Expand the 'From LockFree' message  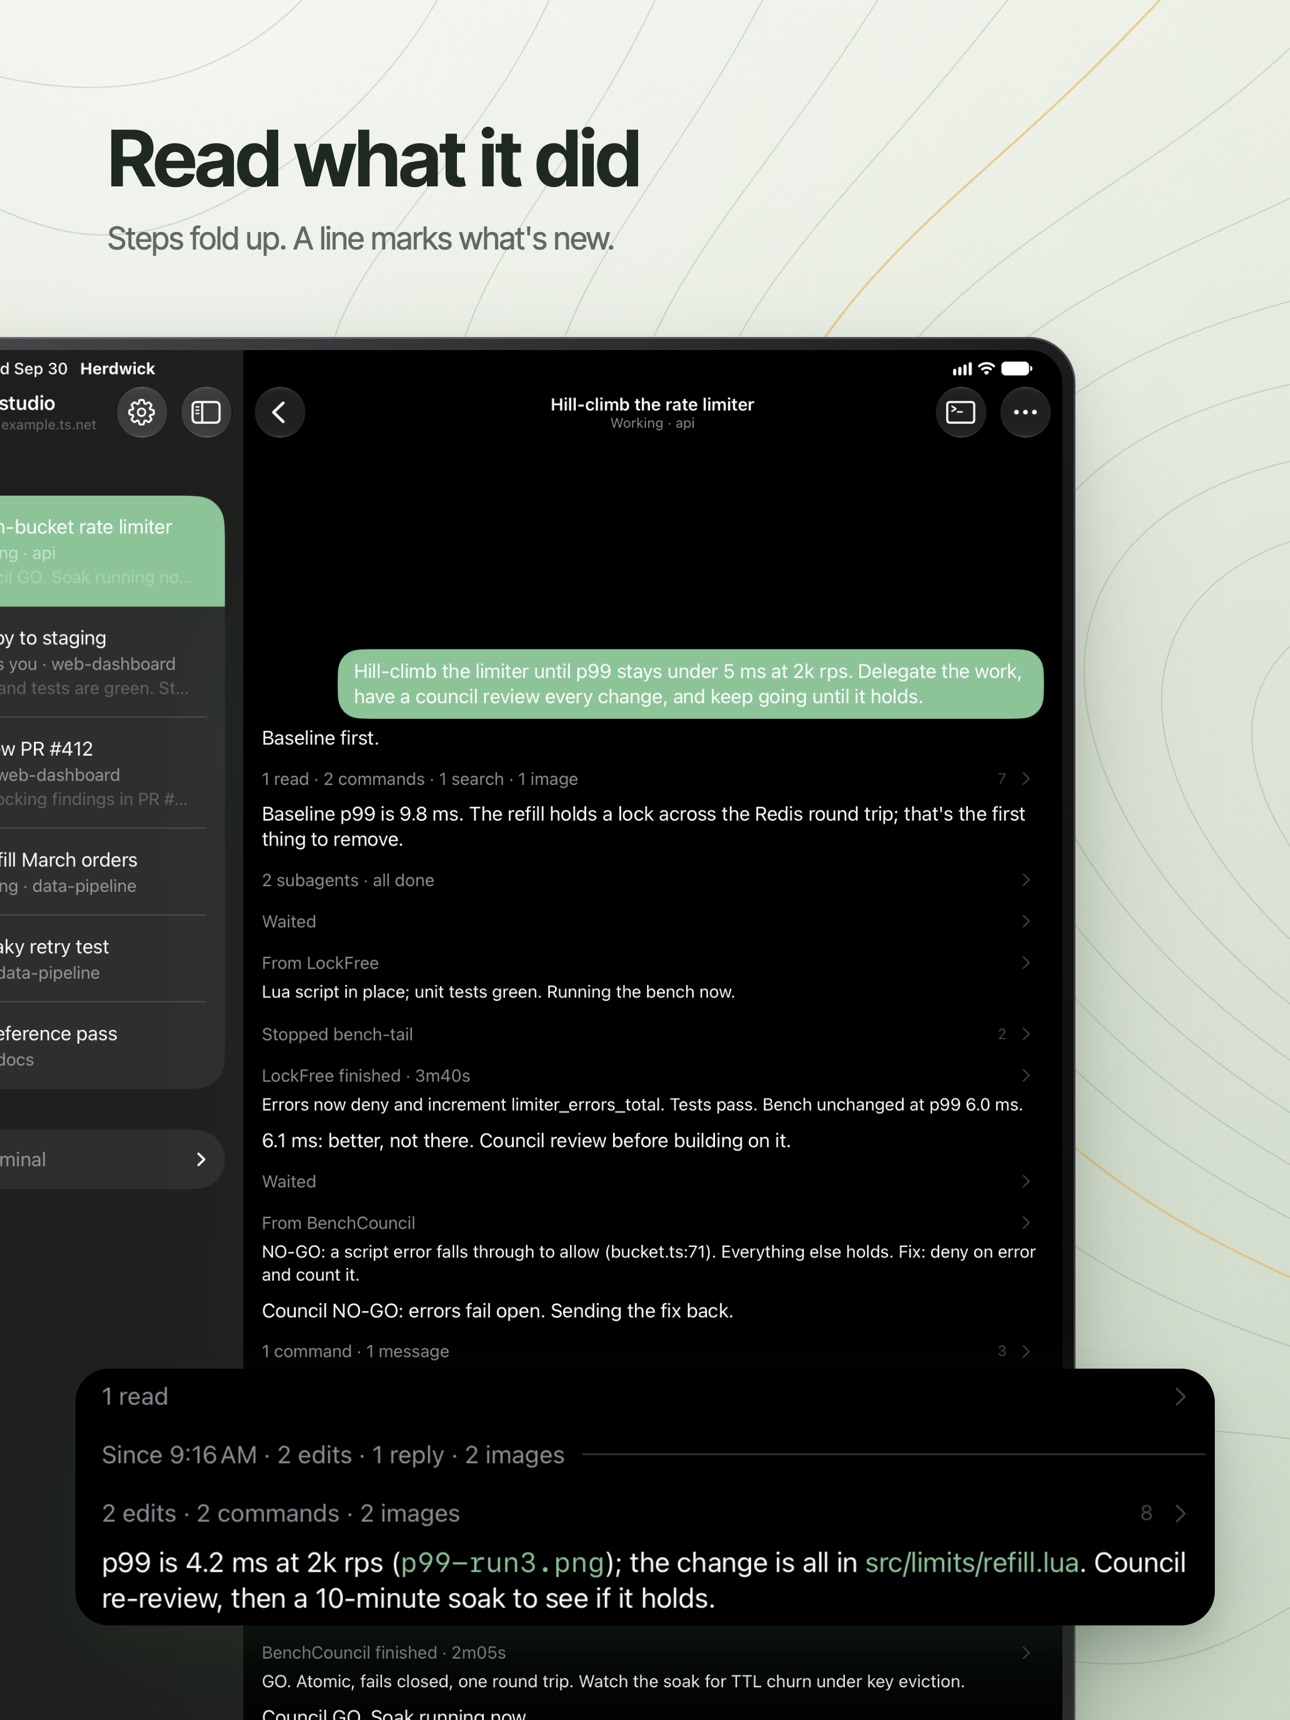point(647,963)
